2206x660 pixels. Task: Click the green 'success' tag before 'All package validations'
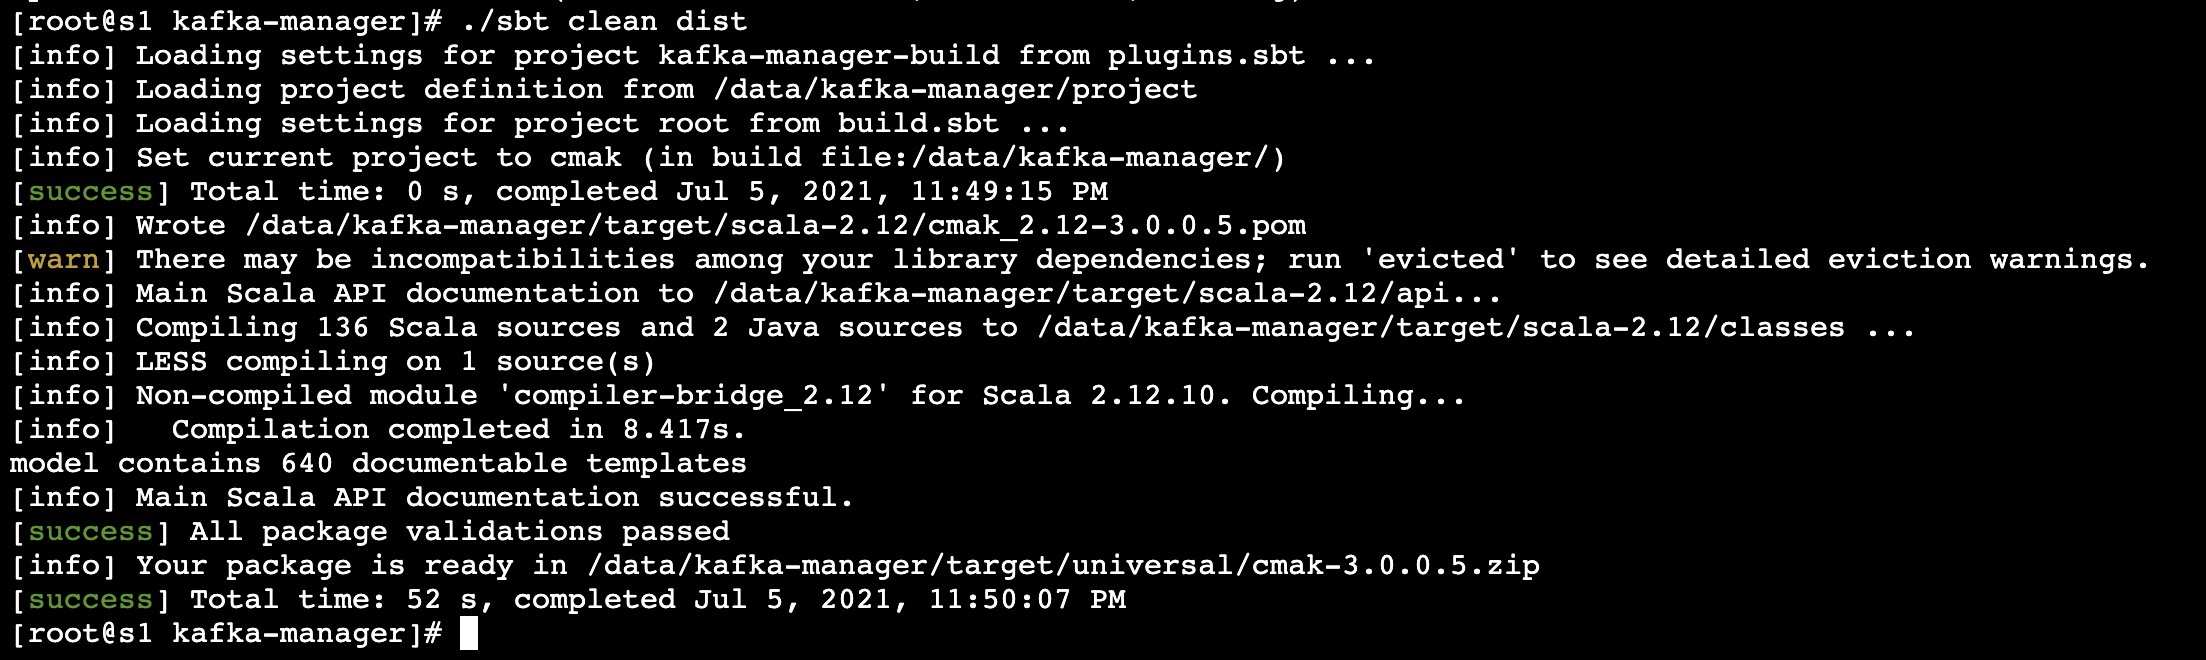(x=90, y=532)
